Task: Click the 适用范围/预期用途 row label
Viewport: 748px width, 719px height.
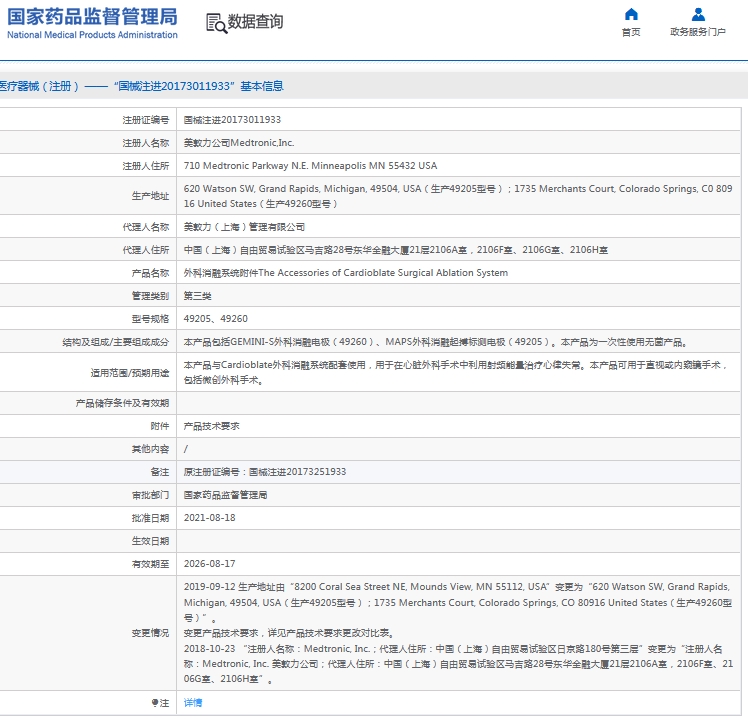Action: pos(130,373)
